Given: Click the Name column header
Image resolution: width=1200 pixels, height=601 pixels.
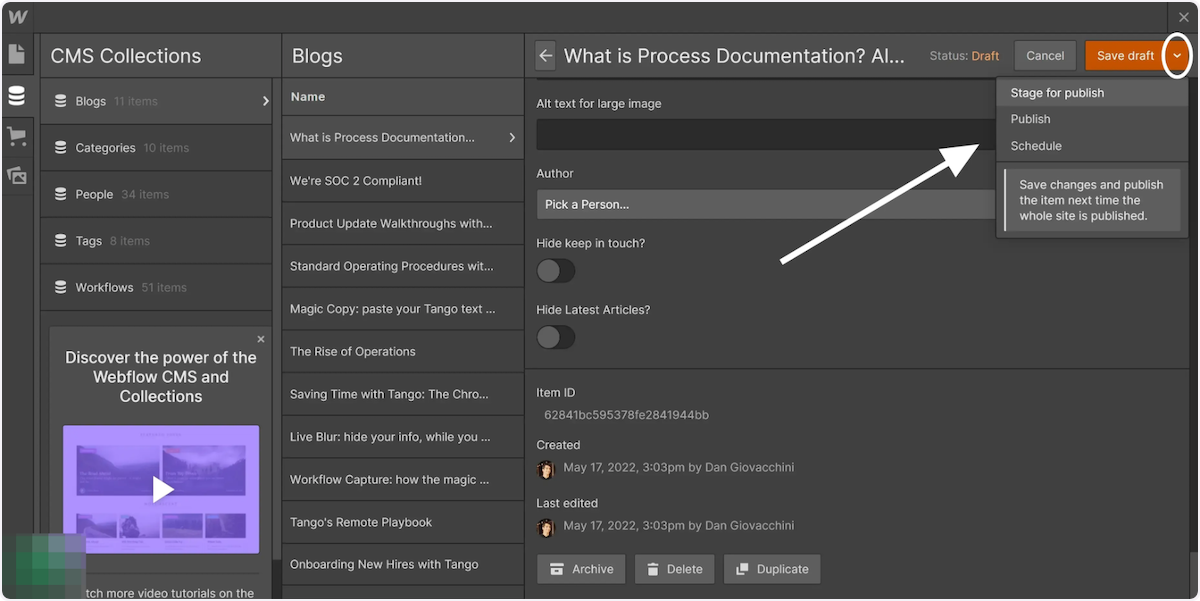Looking at the screenshot, I should [308, 97].
